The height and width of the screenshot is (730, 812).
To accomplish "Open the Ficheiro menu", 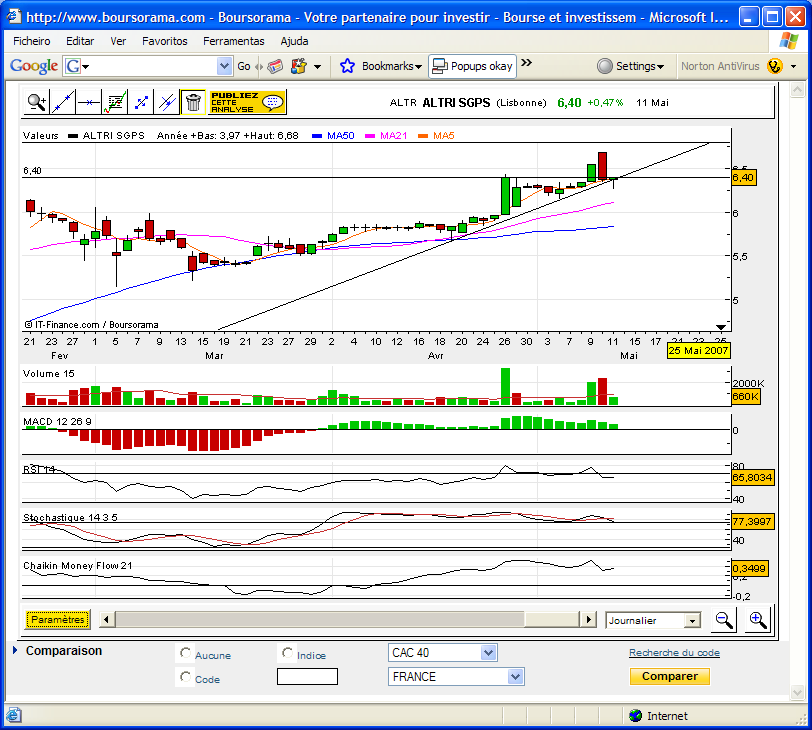I will (x=32, y=41).
